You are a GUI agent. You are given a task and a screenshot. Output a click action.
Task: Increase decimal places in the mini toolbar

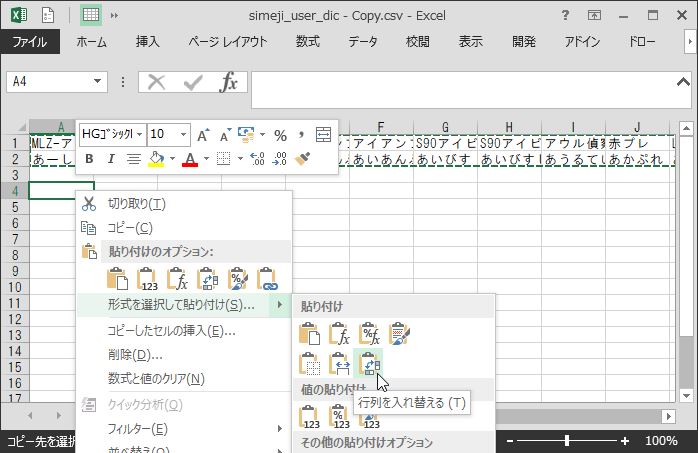(x=257, y=159)
